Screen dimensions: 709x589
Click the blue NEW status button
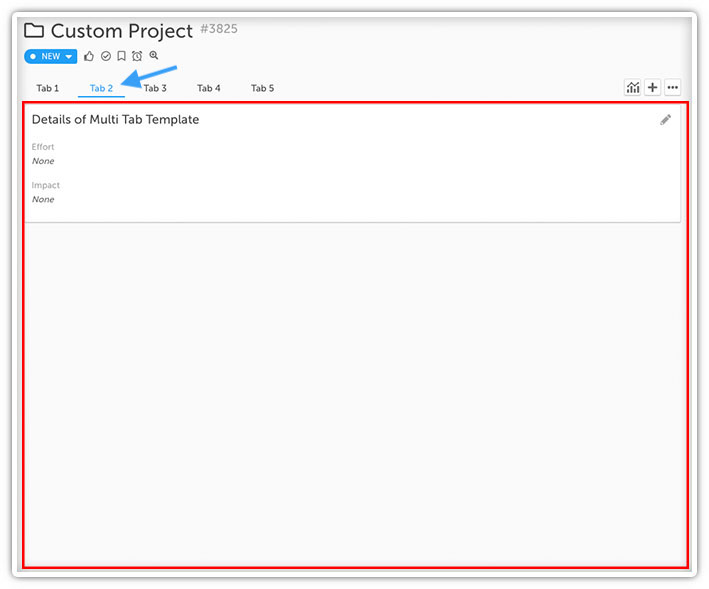click(51, 57)
